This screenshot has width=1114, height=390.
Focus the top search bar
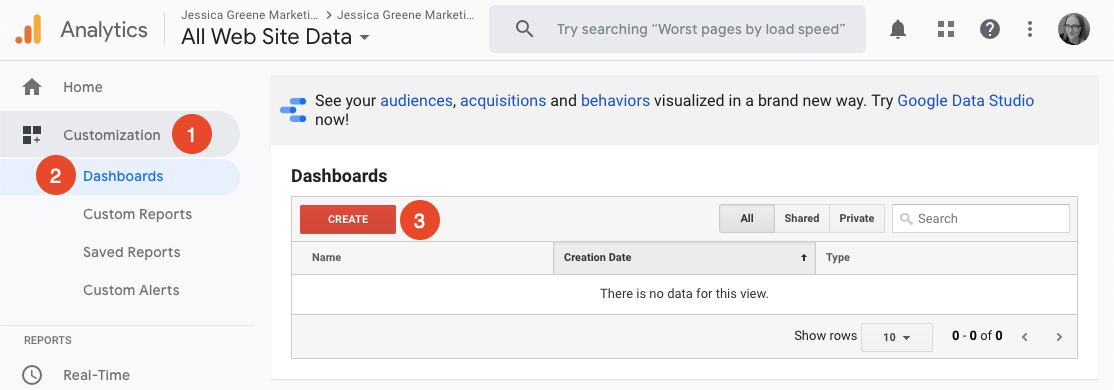coord(677,29)
